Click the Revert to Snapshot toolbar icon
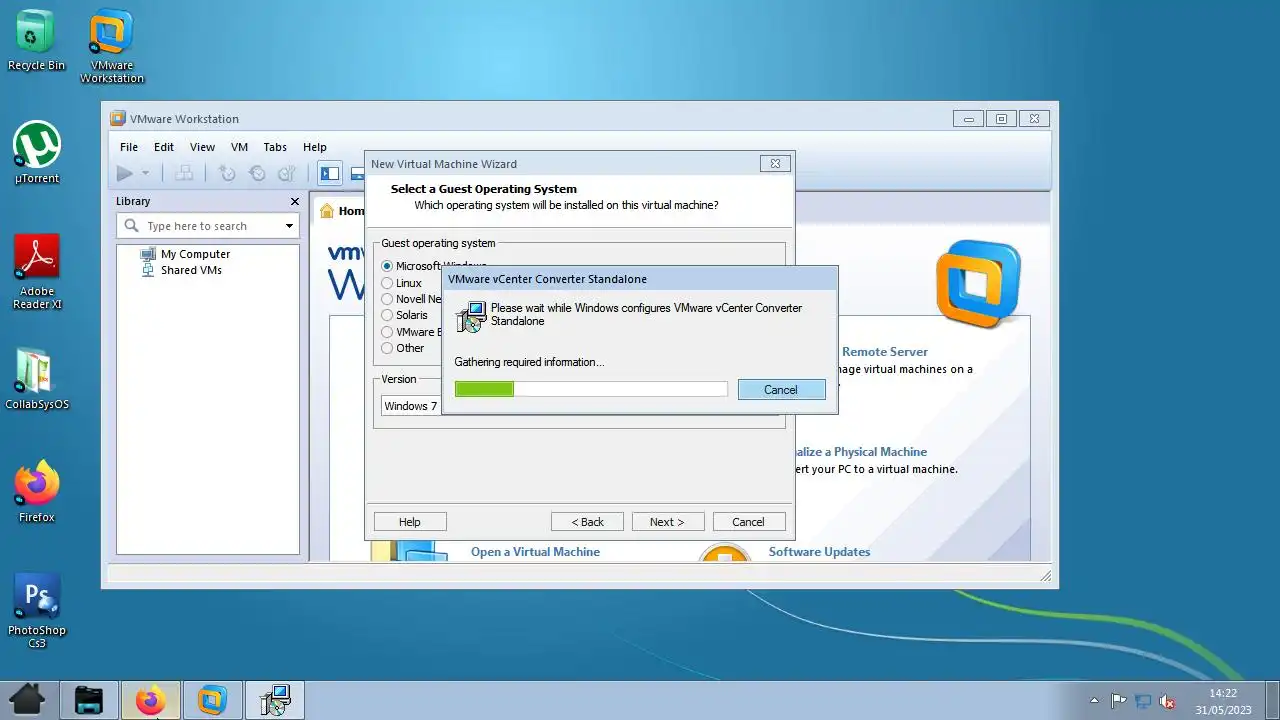Screen dimensions: 1280x720 click(257, 173)
